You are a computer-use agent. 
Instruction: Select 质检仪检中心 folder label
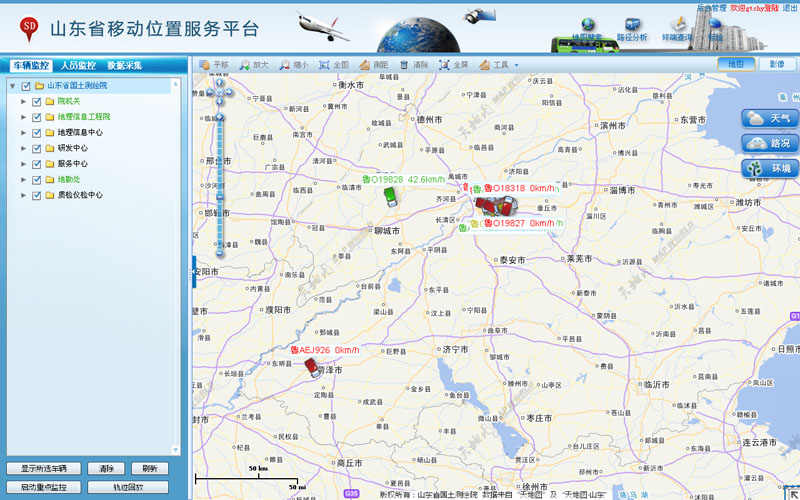(80, 195)
